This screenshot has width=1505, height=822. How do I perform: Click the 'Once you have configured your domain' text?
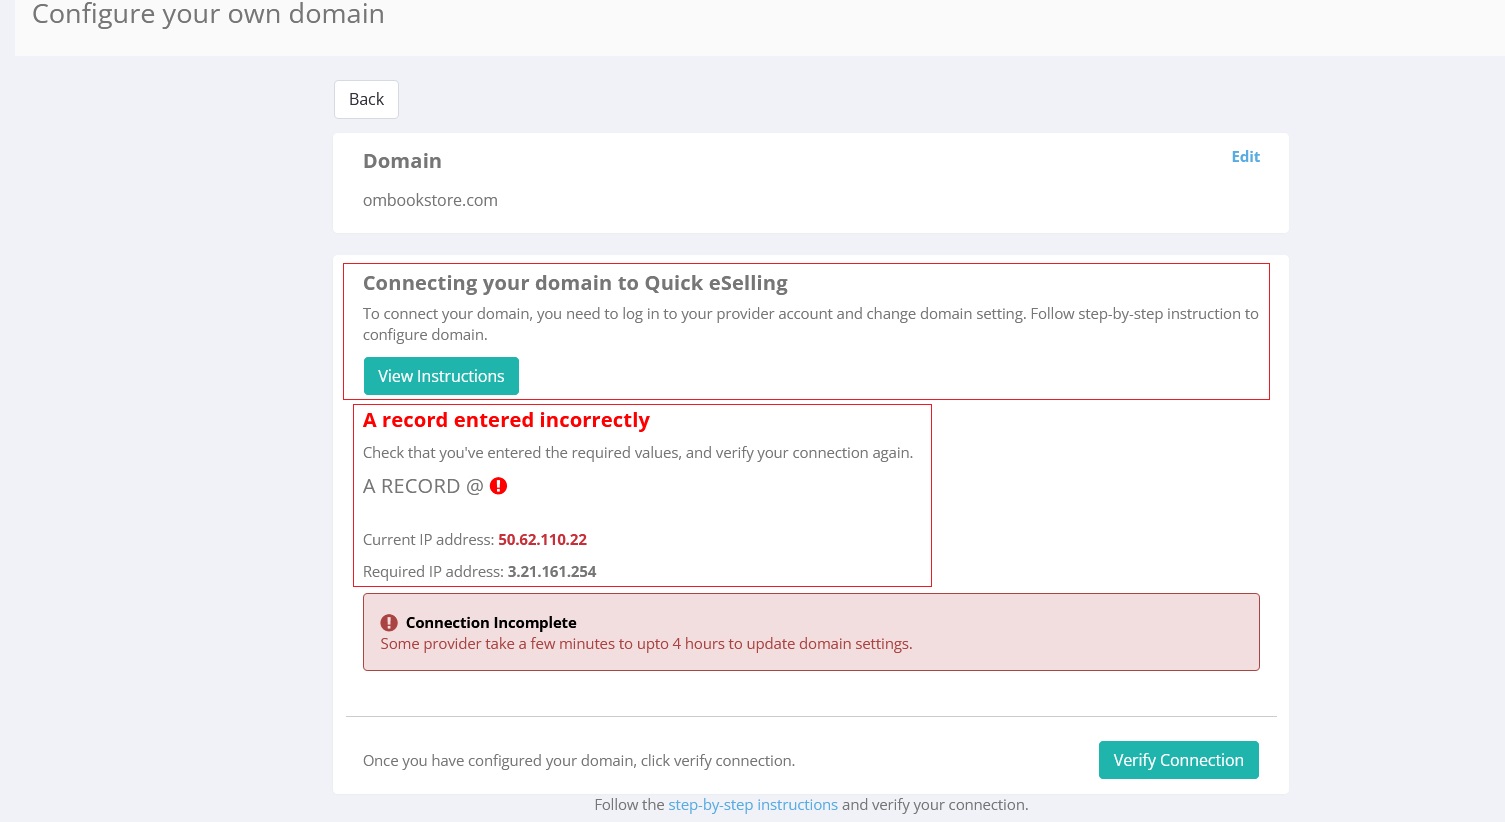click(578, 761)
